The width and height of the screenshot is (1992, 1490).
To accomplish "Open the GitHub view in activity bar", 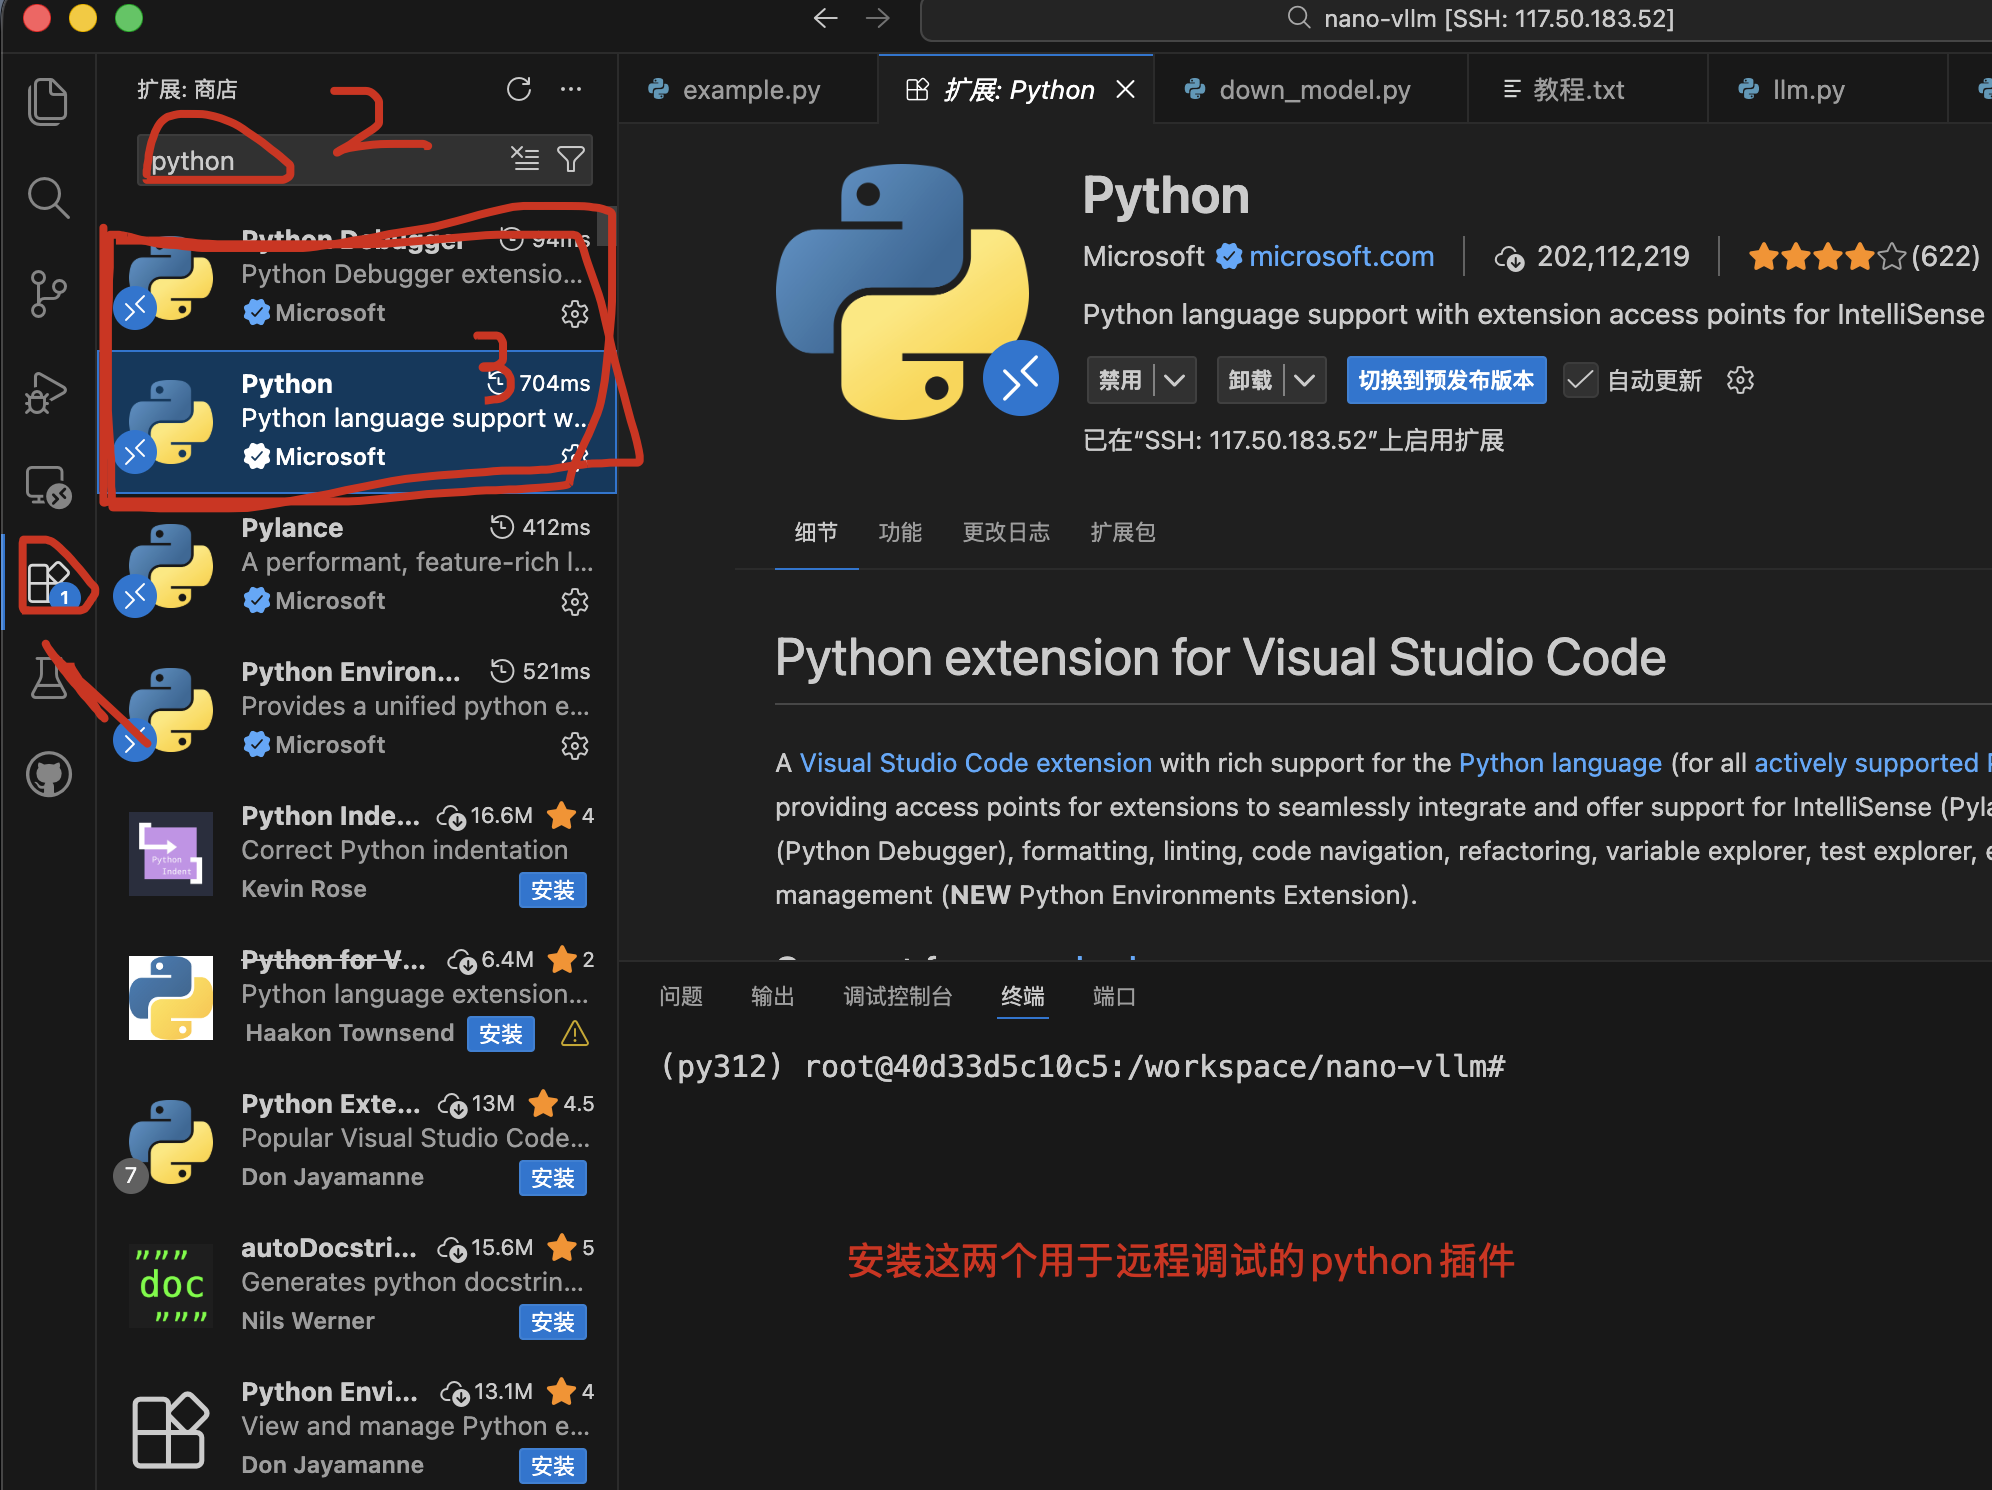I will (x=47, y=775).
